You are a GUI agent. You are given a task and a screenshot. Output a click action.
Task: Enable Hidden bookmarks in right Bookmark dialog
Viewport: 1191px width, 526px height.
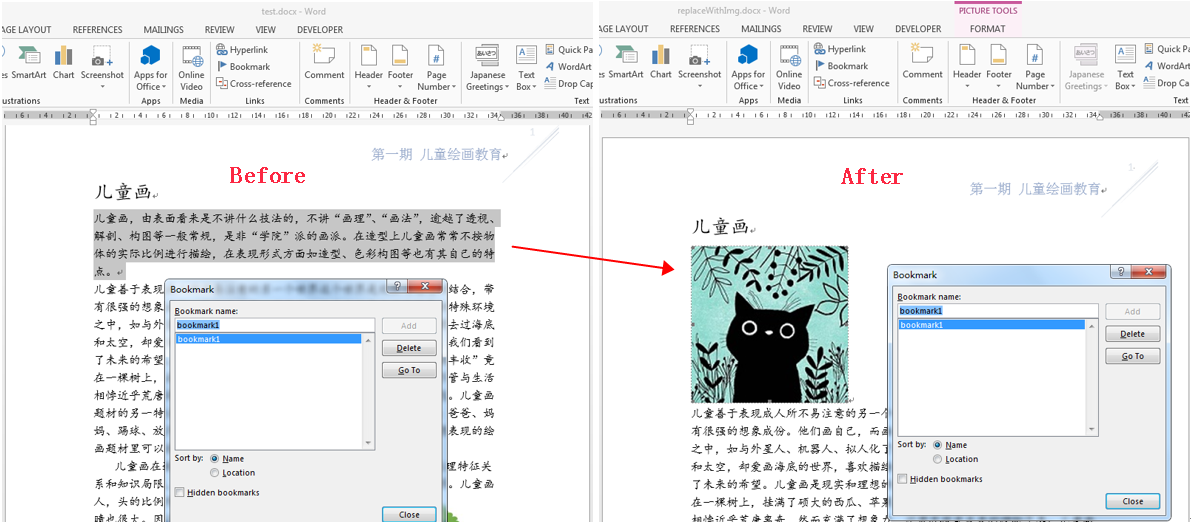coord(902,479)
